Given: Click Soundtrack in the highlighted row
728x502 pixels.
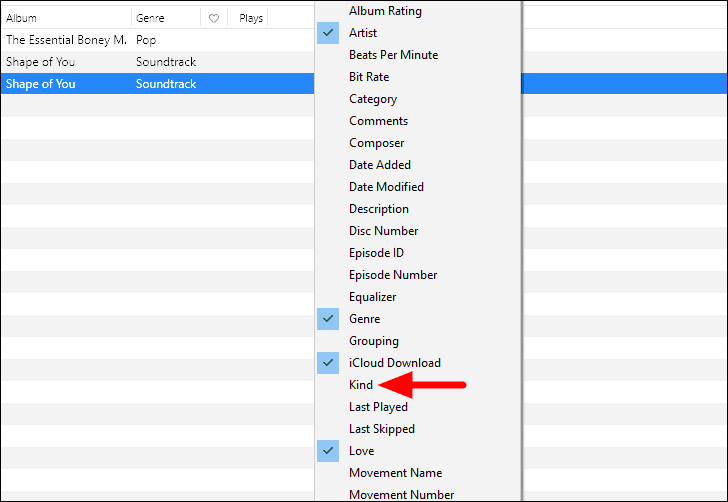Looking at the screenshot, I should pos(166,84).
